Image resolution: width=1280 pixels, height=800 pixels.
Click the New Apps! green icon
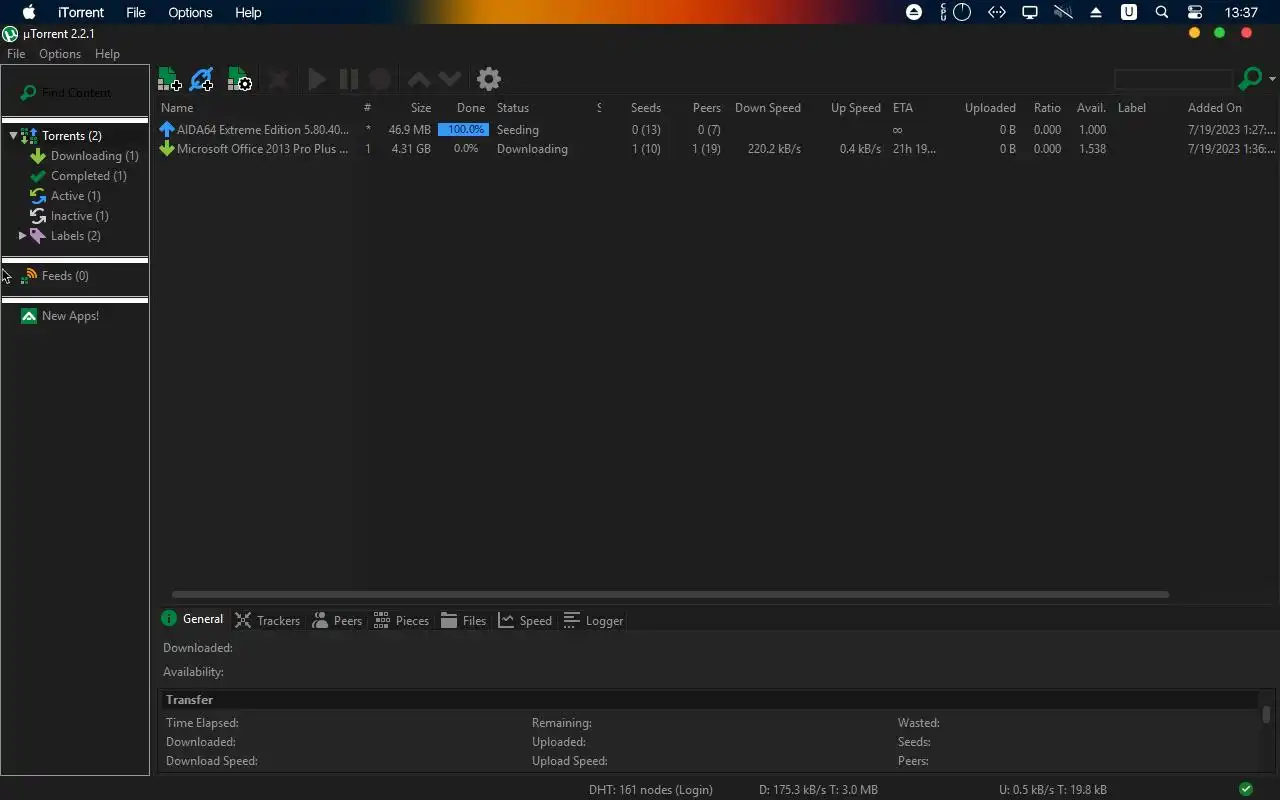pos(29,316)
